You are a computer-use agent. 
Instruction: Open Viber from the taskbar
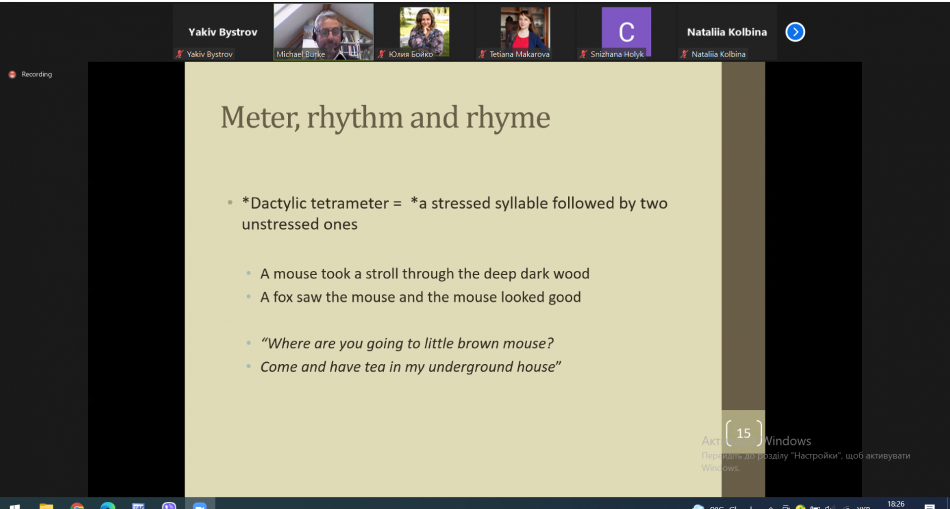(x=168, y=505)
